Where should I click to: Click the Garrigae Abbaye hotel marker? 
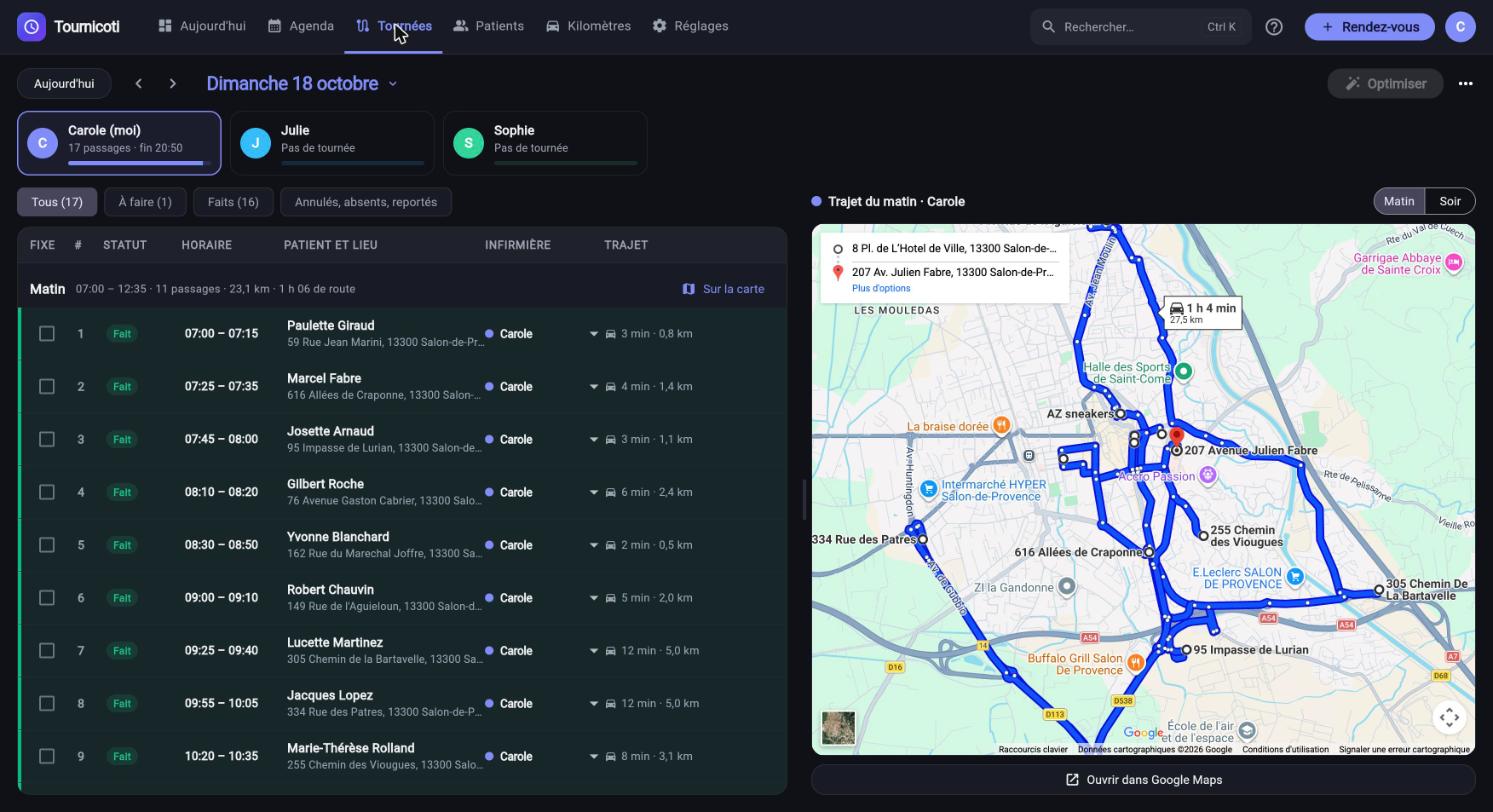coord(1454,262)
